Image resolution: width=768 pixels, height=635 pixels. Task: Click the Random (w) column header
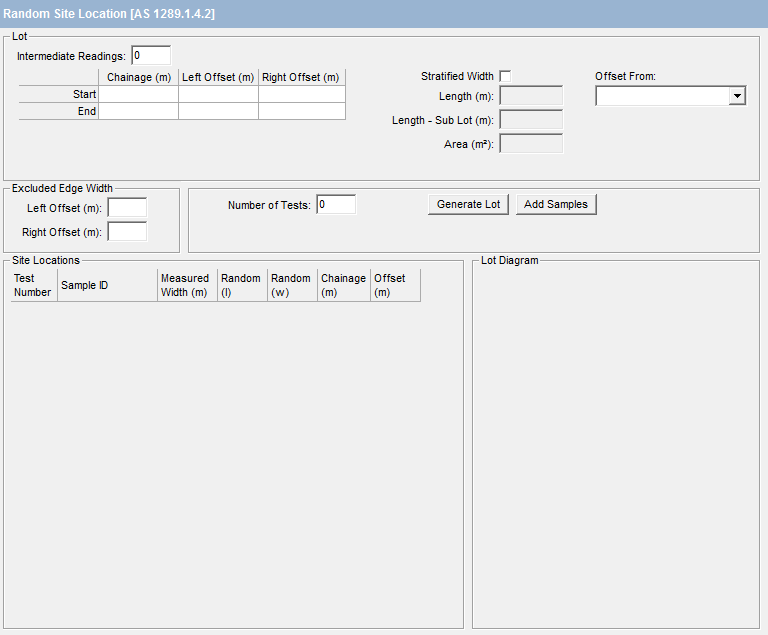pos(292,285)
